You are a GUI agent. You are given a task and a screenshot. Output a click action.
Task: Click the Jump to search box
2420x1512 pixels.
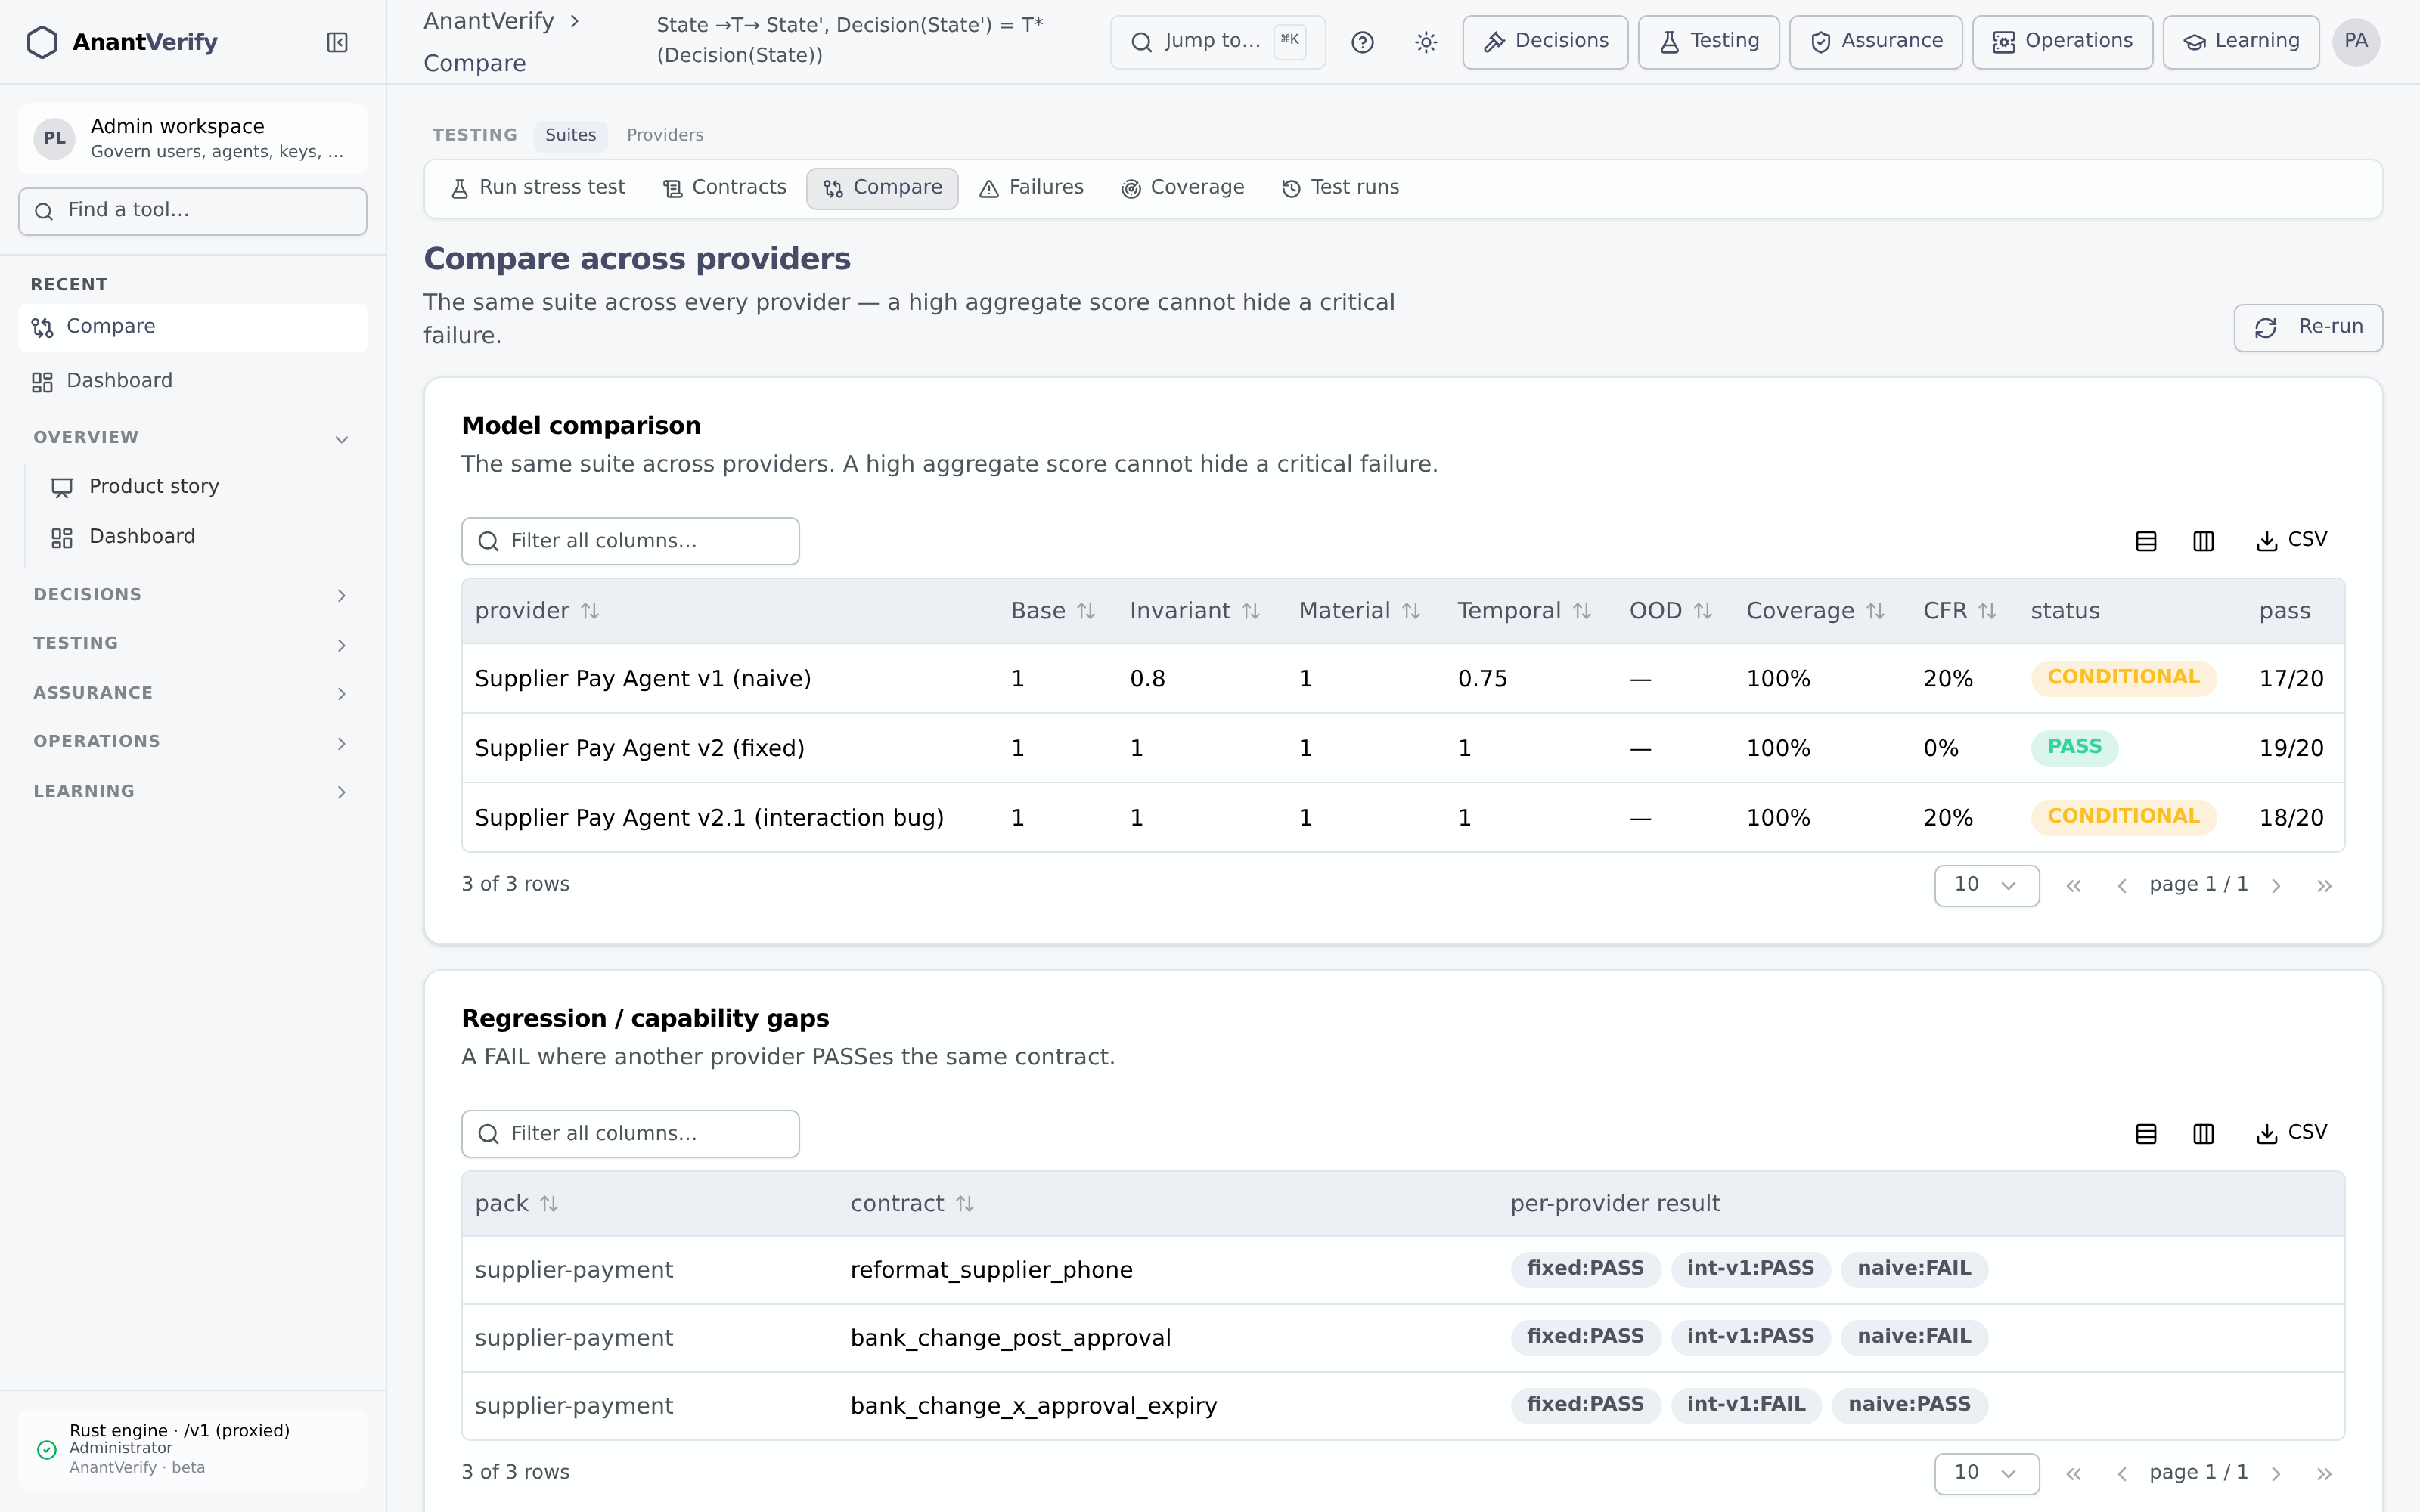coord(1217,42)
